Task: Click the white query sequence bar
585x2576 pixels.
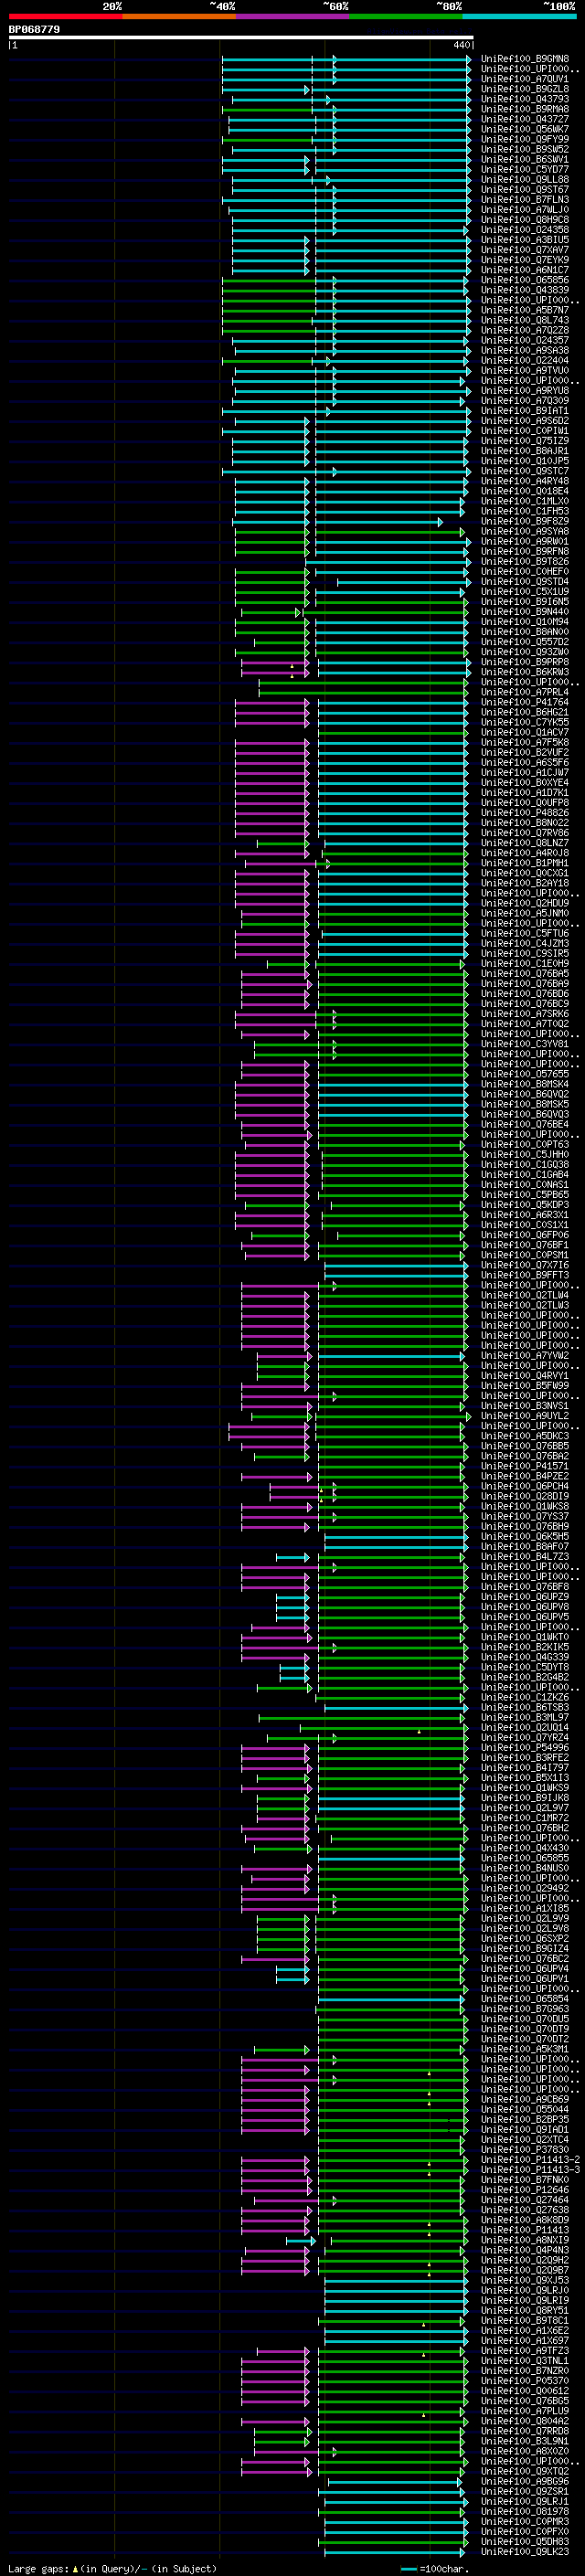Action: click(240, 38)
